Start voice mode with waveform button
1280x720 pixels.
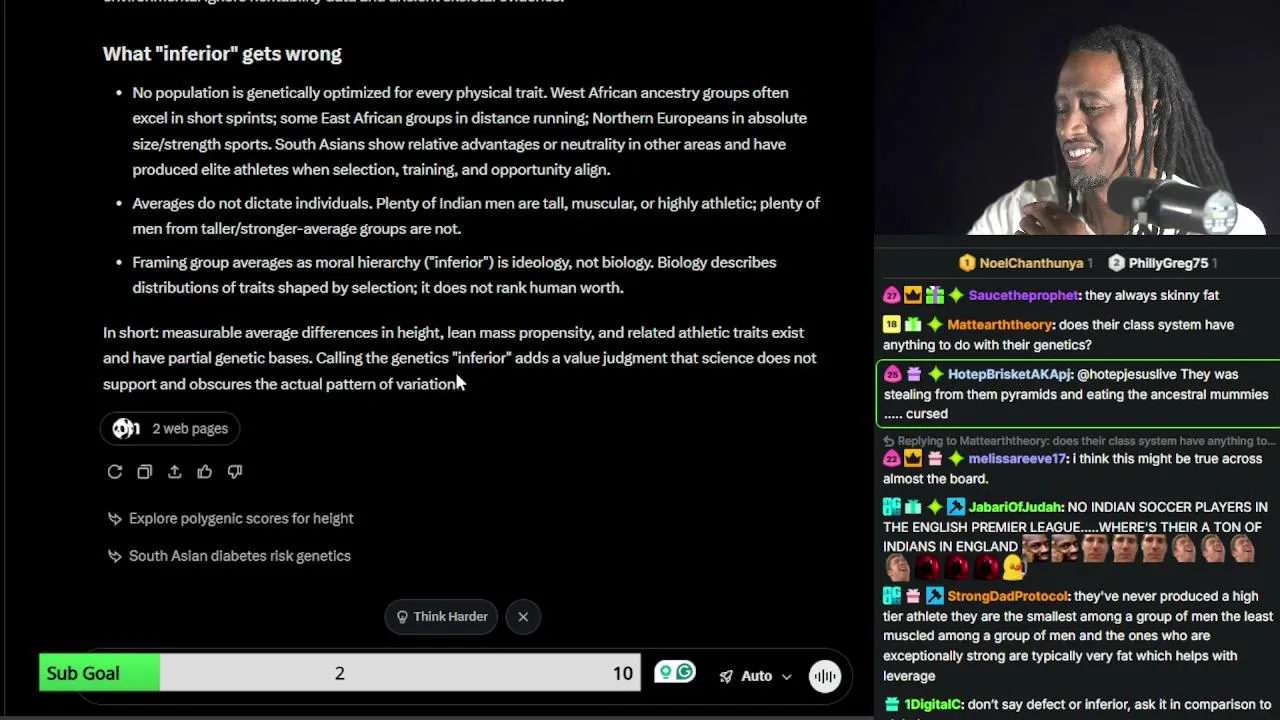(x=825, y=676)
